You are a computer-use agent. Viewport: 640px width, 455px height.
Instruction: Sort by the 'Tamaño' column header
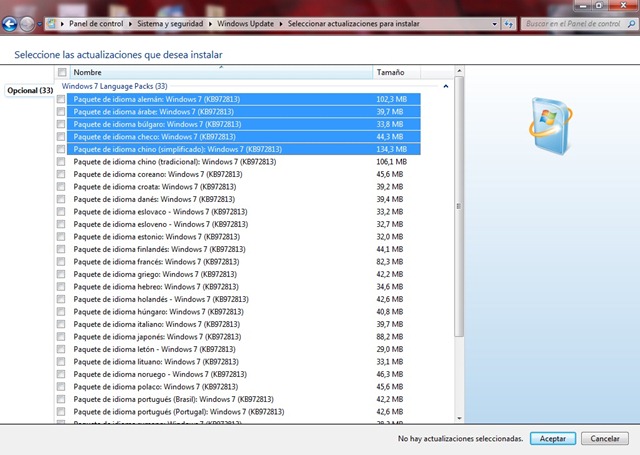point(396,72)
